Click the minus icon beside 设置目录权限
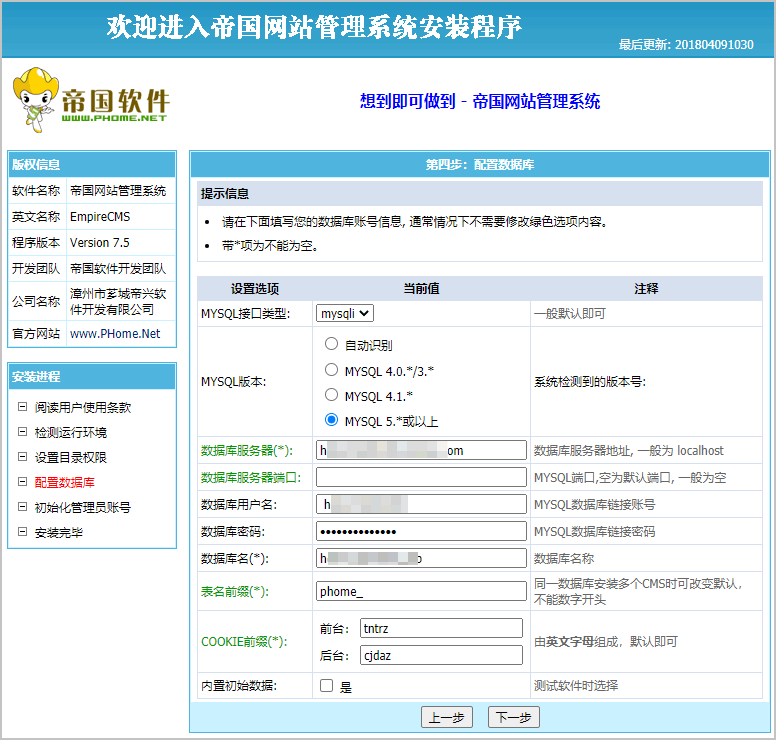Viewport: 776px width, 740px height. tap(22, 457)
